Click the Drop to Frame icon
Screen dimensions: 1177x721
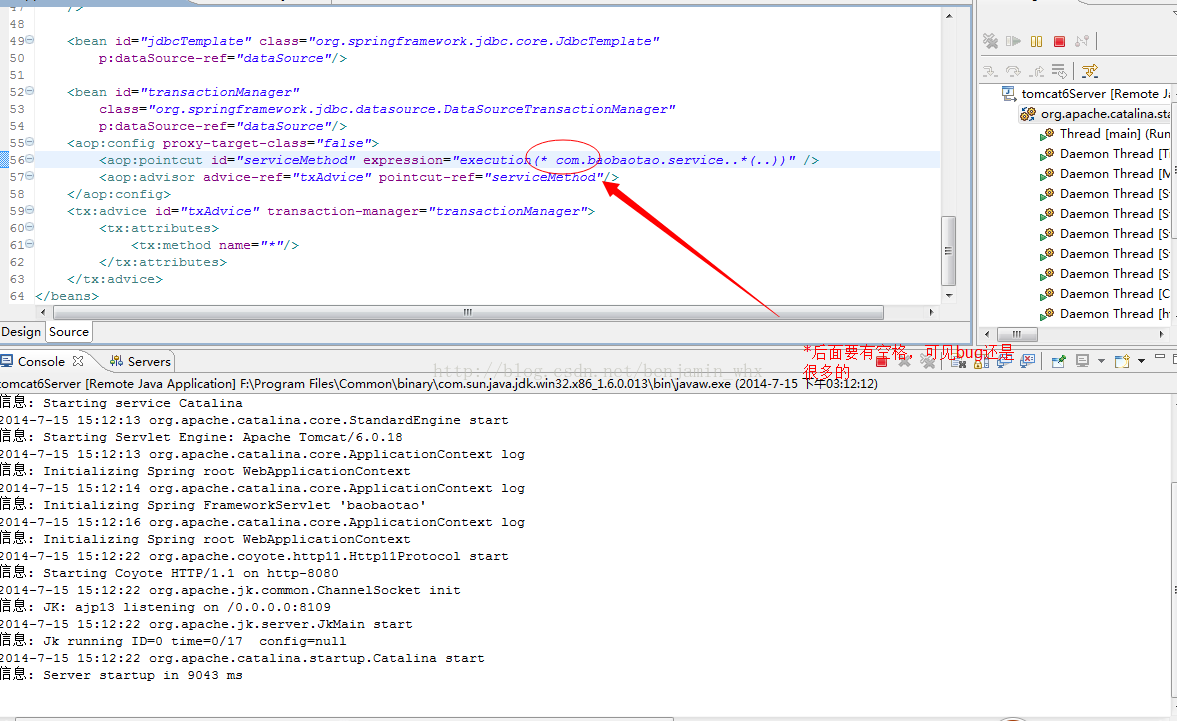click(1059, 71)
